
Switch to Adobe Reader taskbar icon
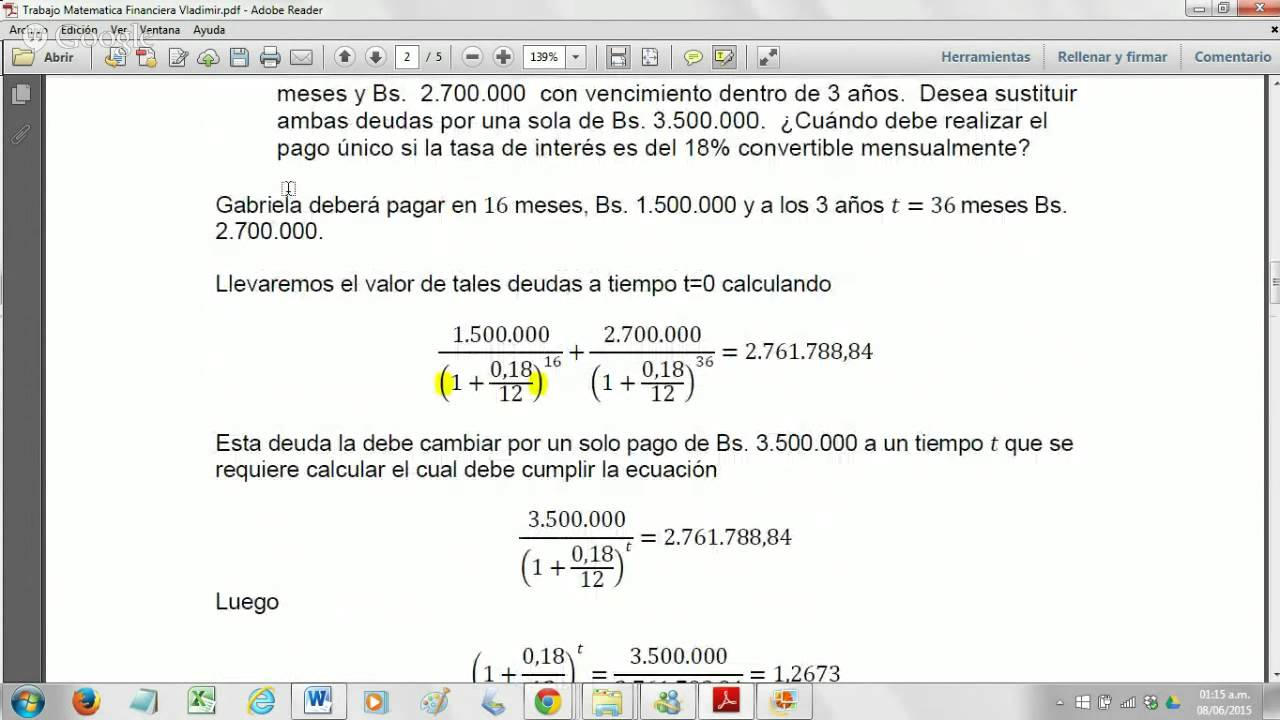[727, 701]
